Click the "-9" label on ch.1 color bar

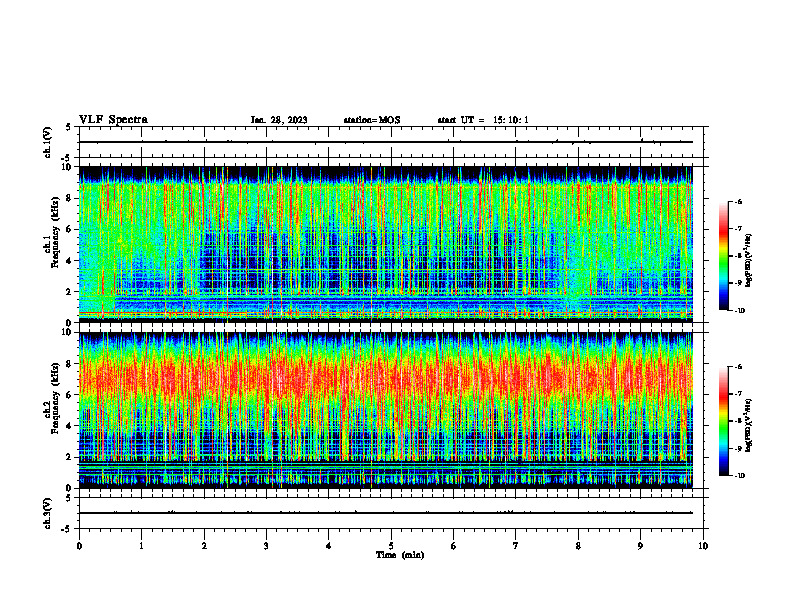click(738, 283)
